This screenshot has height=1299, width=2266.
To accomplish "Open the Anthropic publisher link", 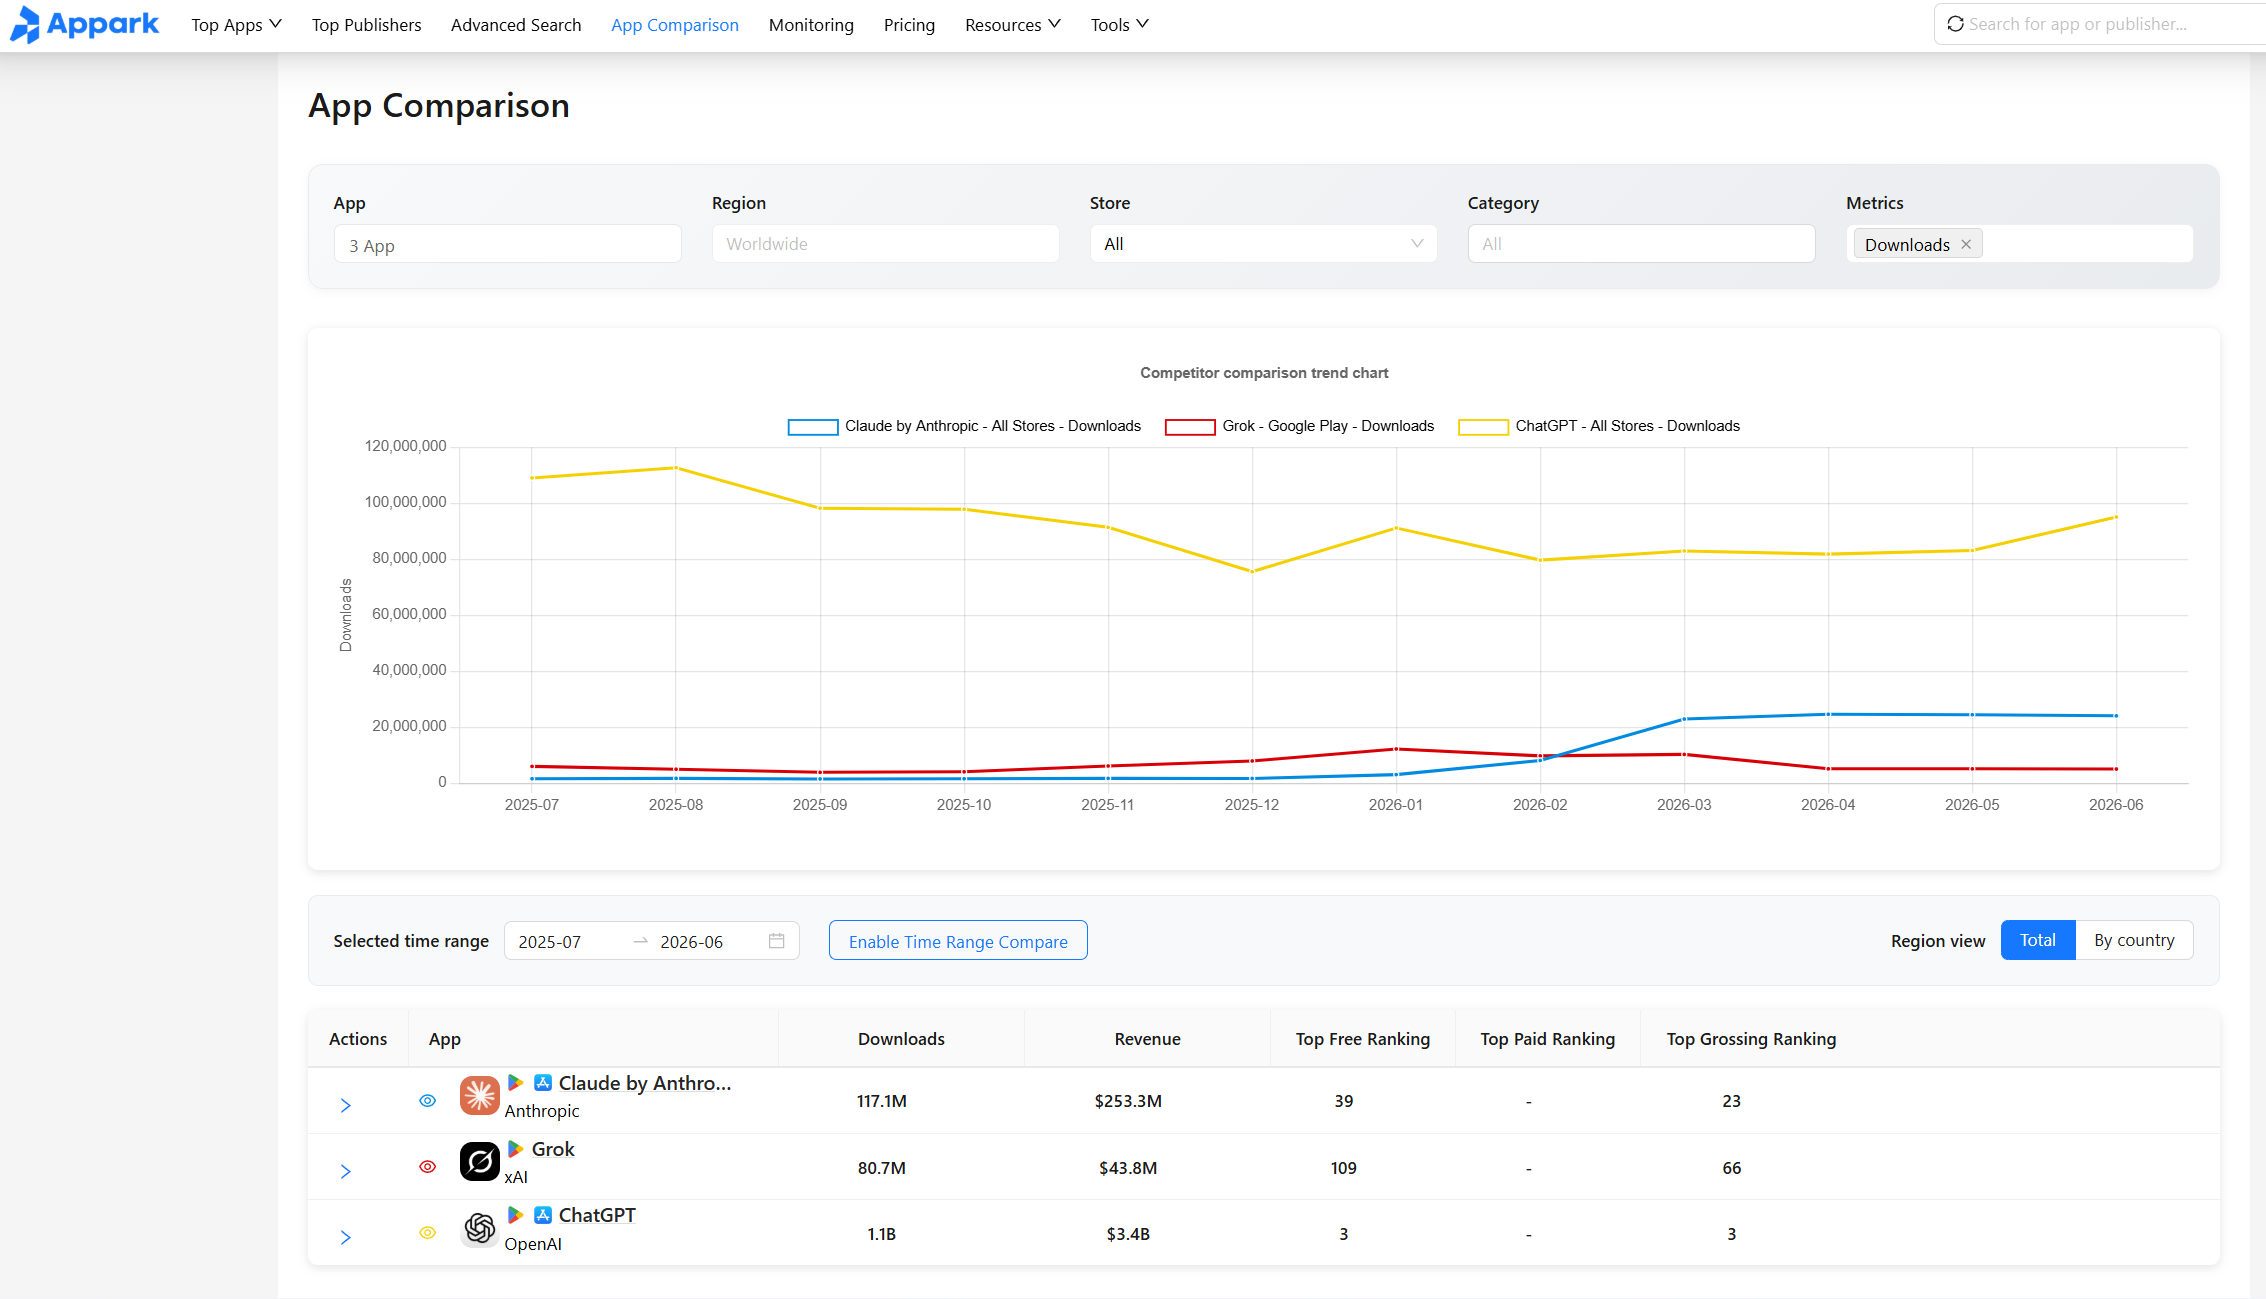I will [x=542, y=1111].
